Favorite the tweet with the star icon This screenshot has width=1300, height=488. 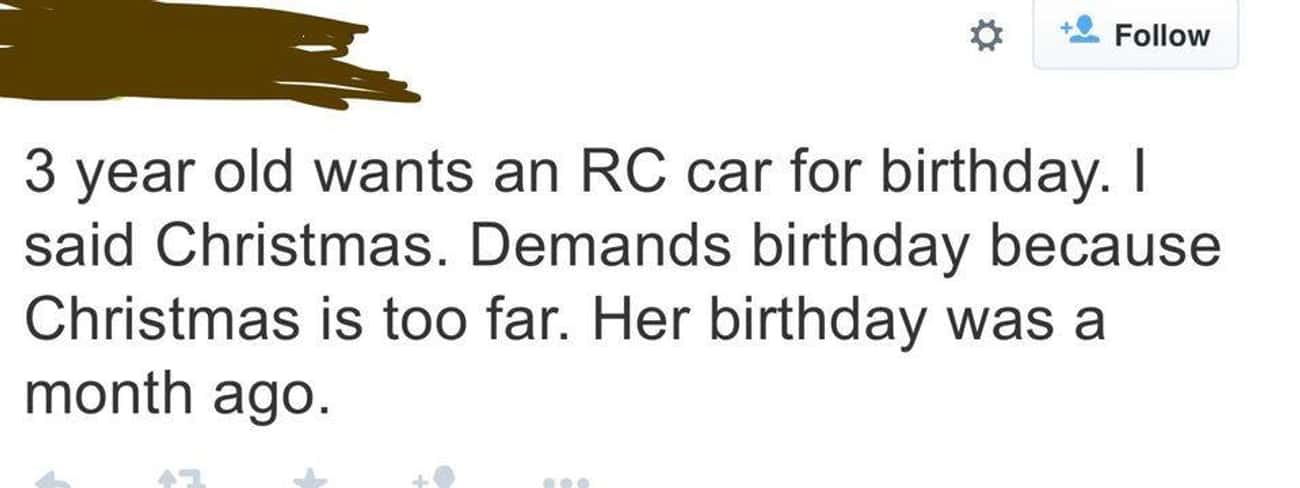tap(310, 482)
